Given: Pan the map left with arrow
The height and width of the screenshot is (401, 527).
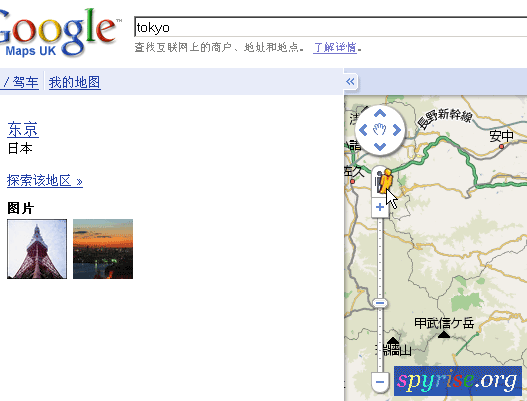Looking at the screenshot, I should click(x=363, y=130).
